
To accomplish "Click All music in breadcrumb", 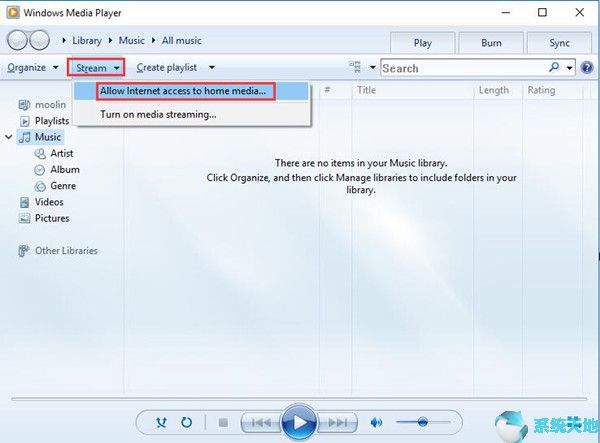I will click(x=181, y=40).
